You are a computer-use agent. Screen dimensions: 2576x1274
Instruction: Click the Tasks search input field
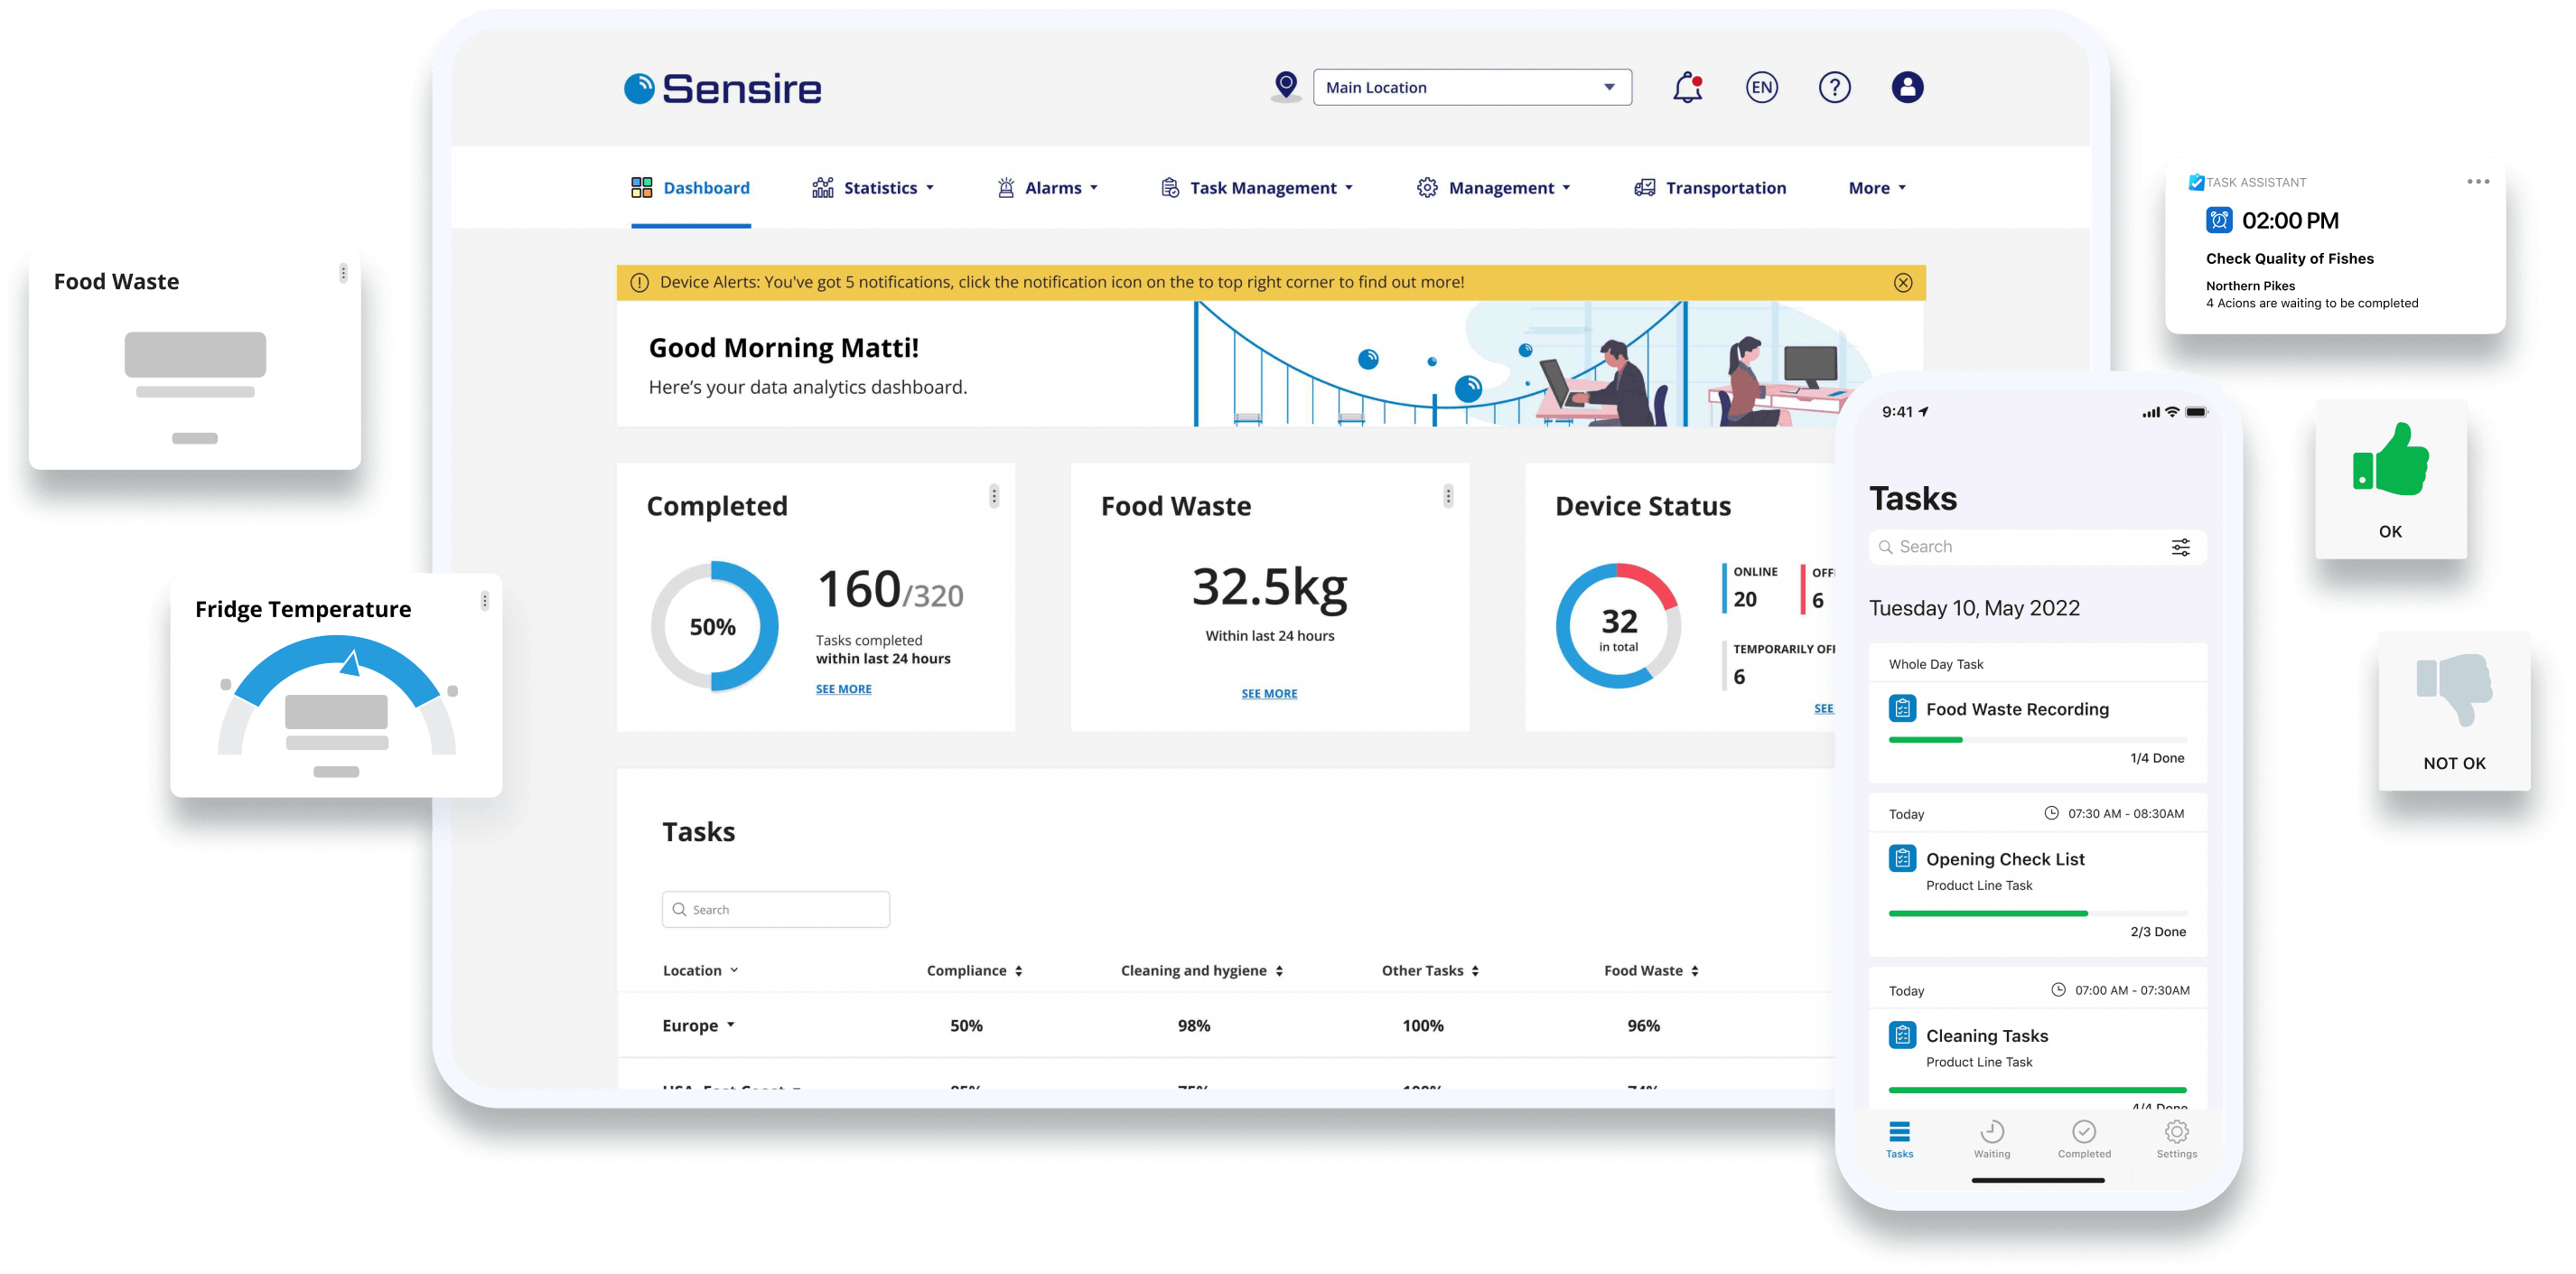[777, 909]
